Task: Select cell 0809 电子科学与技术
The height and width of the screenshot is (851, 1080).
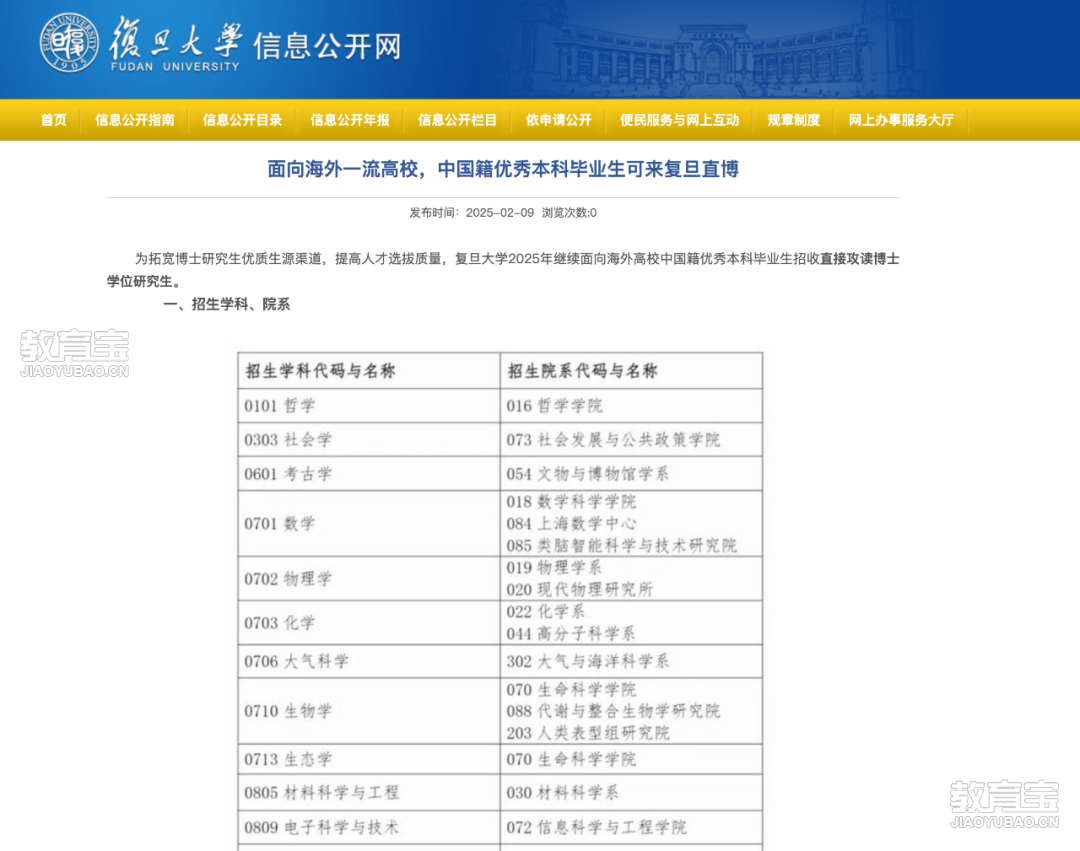Action: click(368, 827)
